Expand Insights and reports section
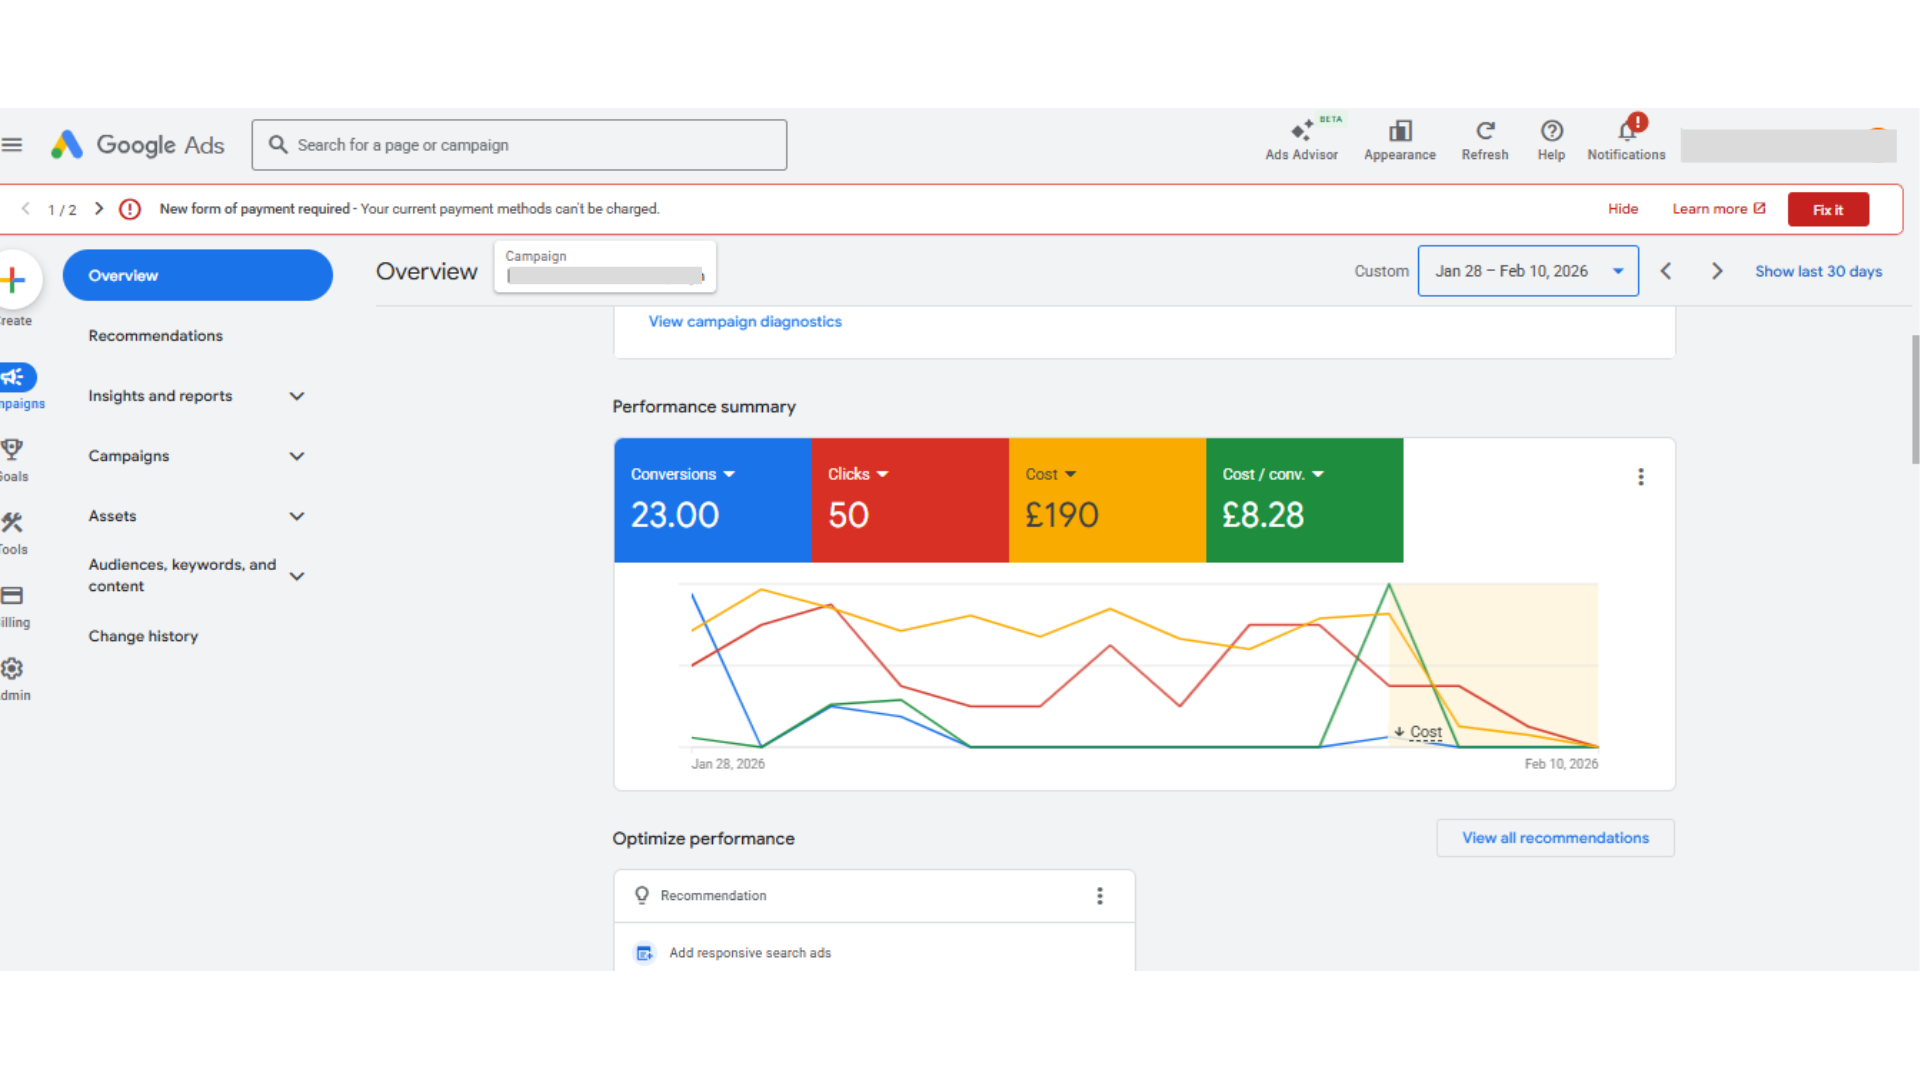This screenshot has height=1080, width=1920. tap(296, 396)
